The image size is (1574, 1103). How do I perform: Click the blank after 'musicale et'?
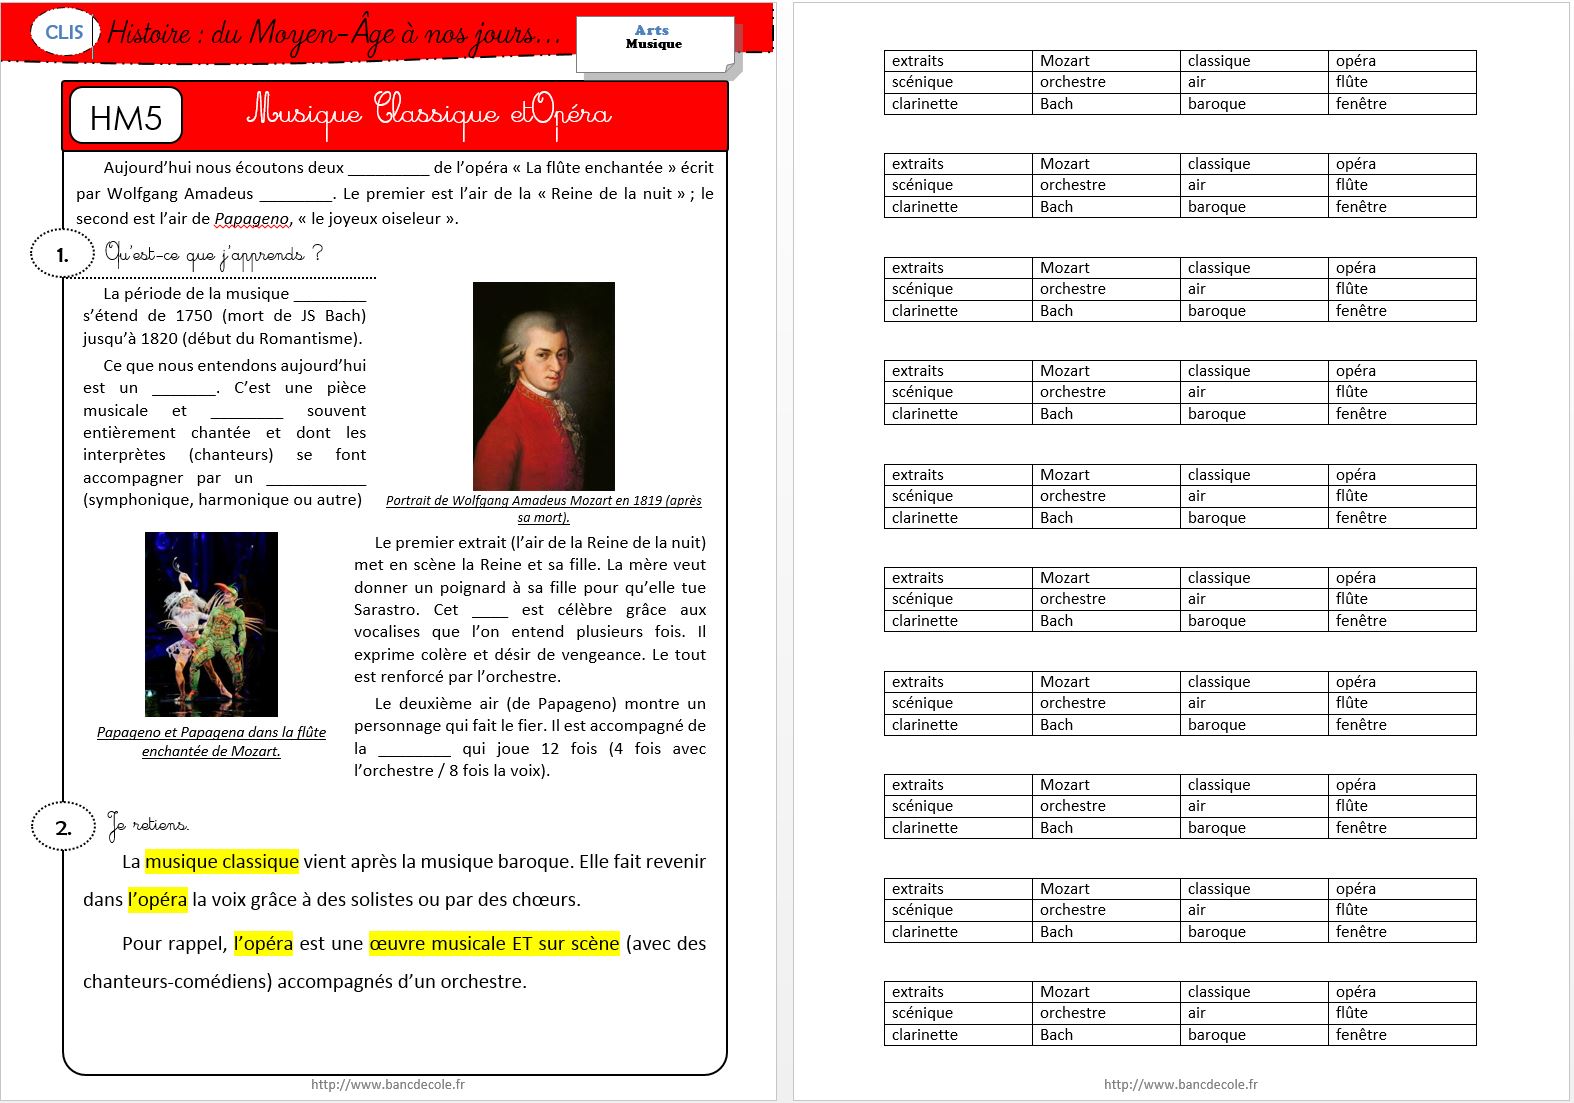[247, 412]
